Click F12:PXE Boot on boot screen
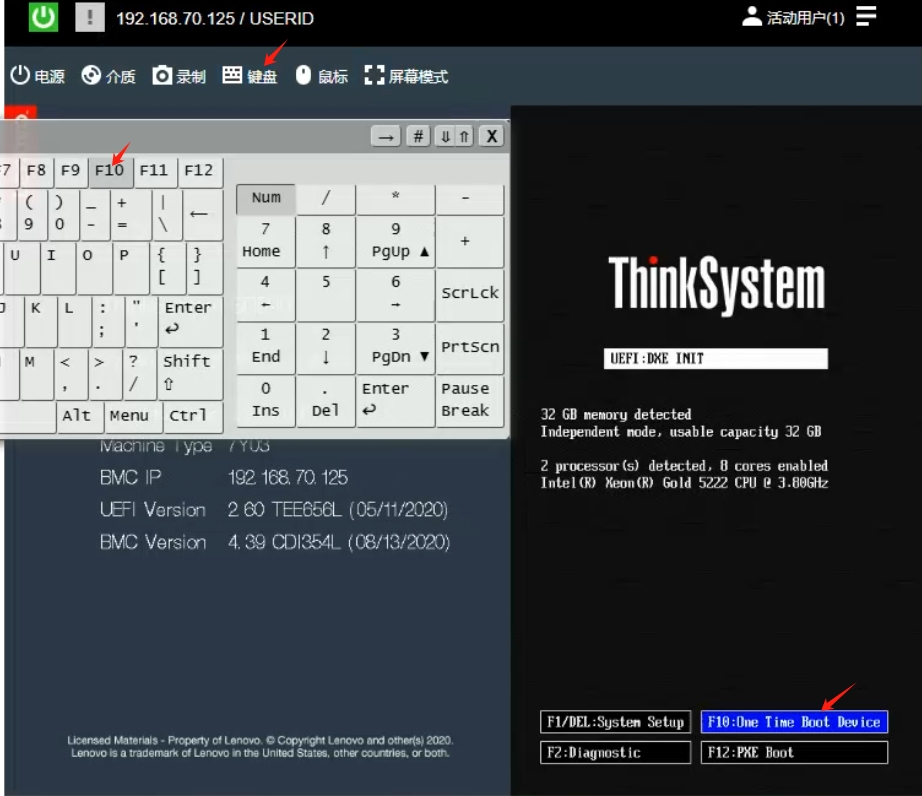Viewport: 922px width, 796px height. 794,752
